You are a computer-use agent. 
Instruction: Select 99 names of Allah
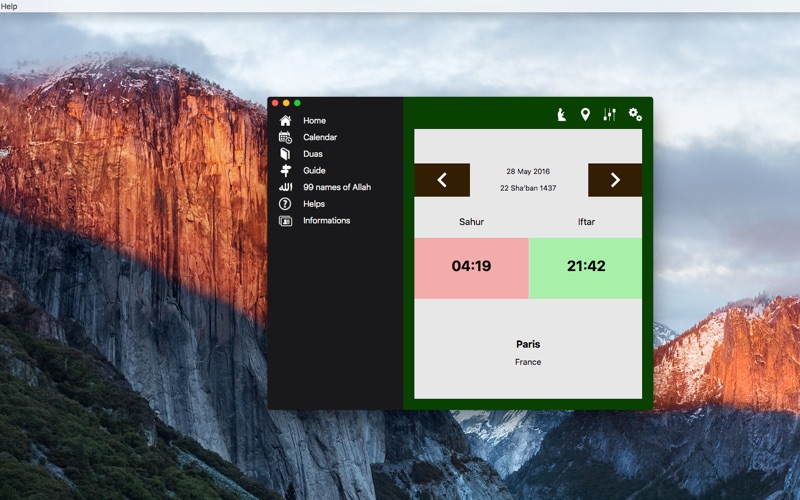337,187
